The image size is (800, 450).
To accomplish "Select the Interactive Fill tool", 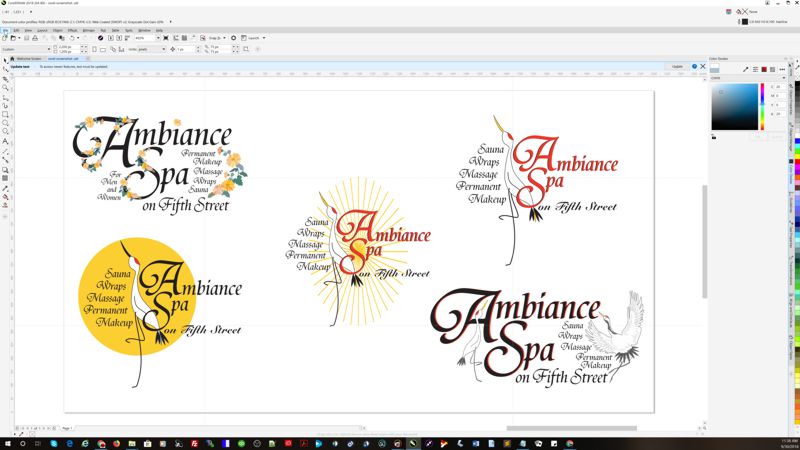I will coord(6,197).
